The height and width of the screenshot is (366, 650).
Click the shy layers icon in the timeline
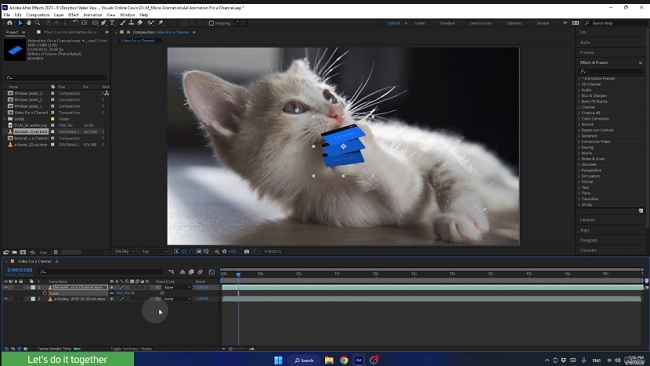tap(182, 272)
